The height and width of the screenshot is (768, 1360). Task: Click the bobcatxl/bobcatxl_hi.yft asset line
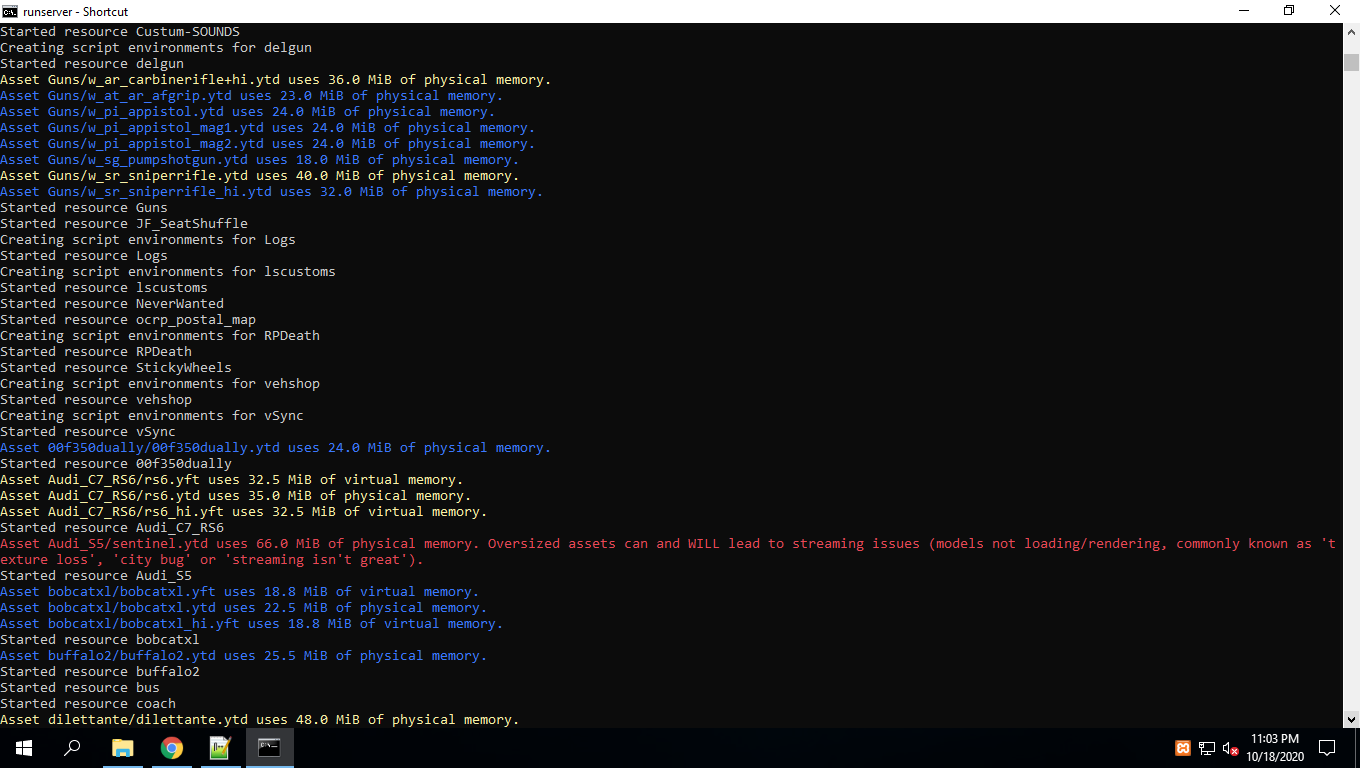tap(252, 624)
